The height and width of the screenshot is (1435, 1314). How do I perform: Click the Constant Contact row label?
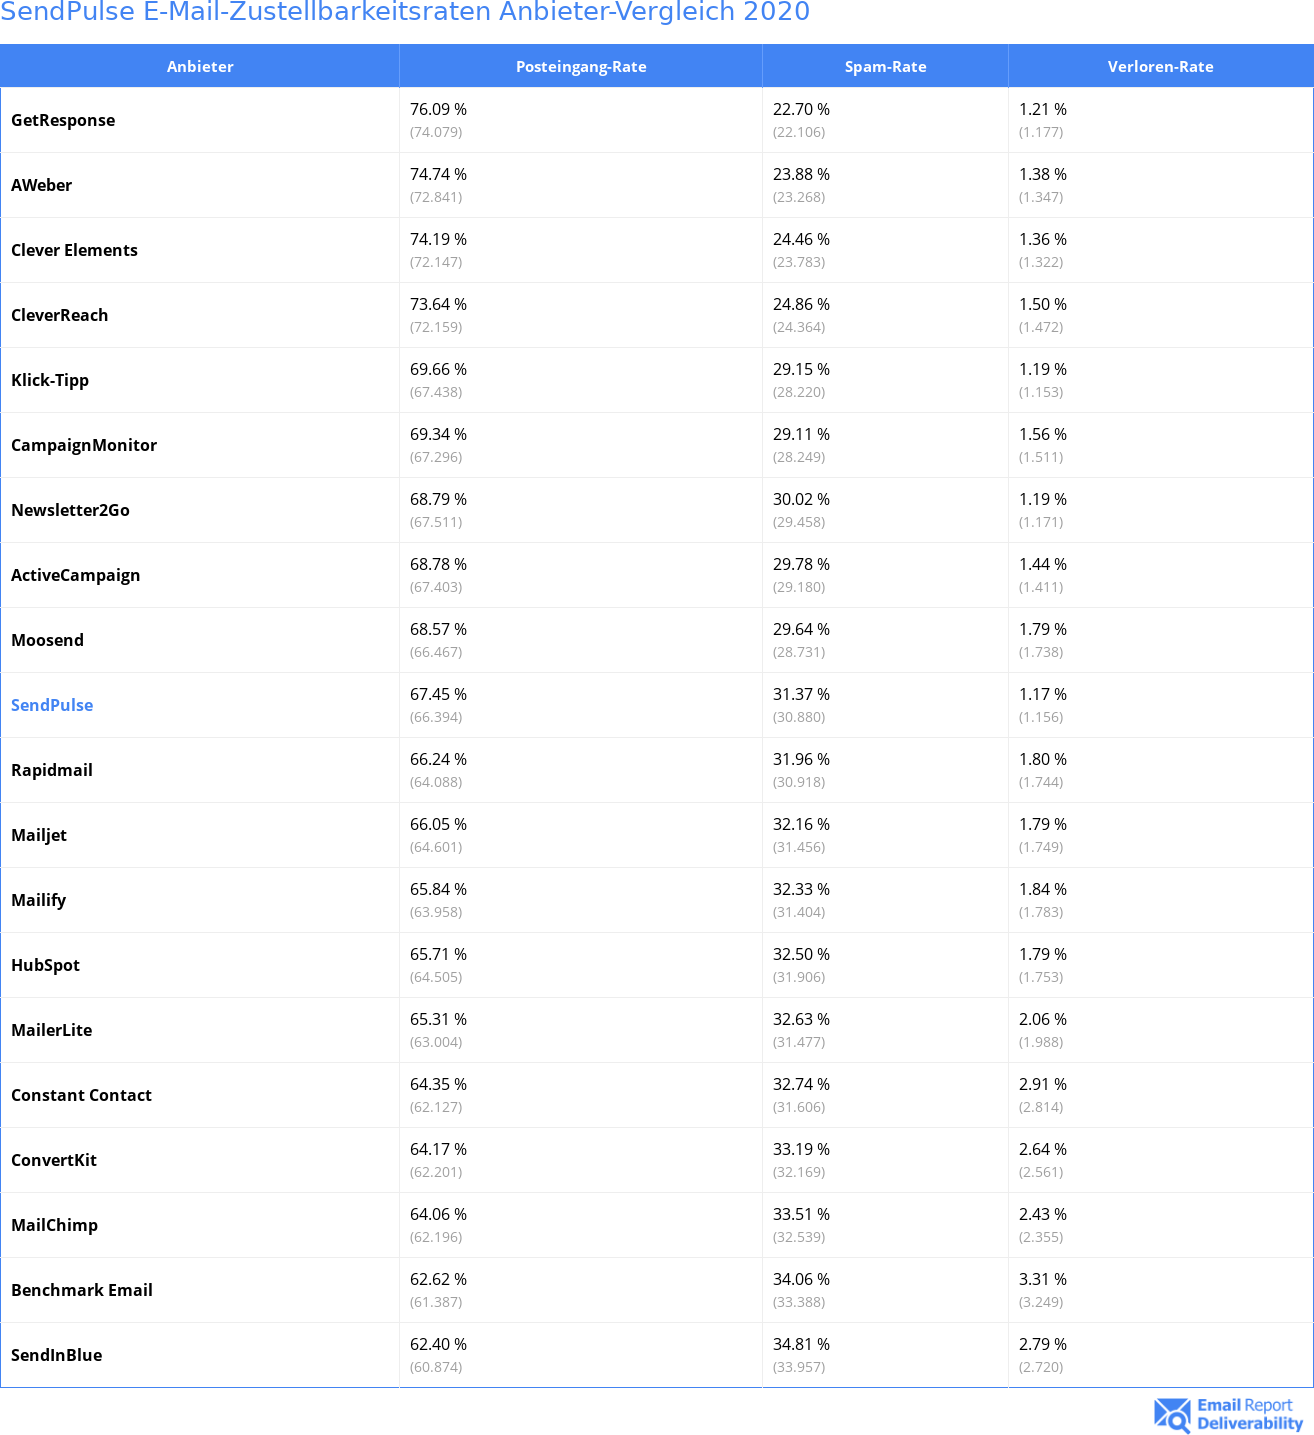pyautogui.click(x=81, y=1095)
